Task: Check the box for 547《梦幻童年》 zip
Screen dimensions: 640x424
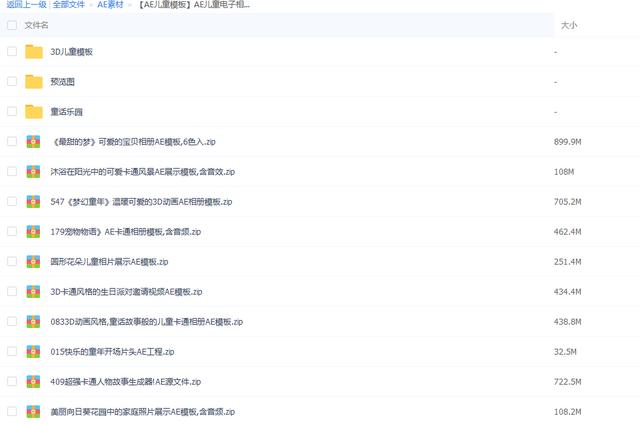Action: click(x=12, y=201)
